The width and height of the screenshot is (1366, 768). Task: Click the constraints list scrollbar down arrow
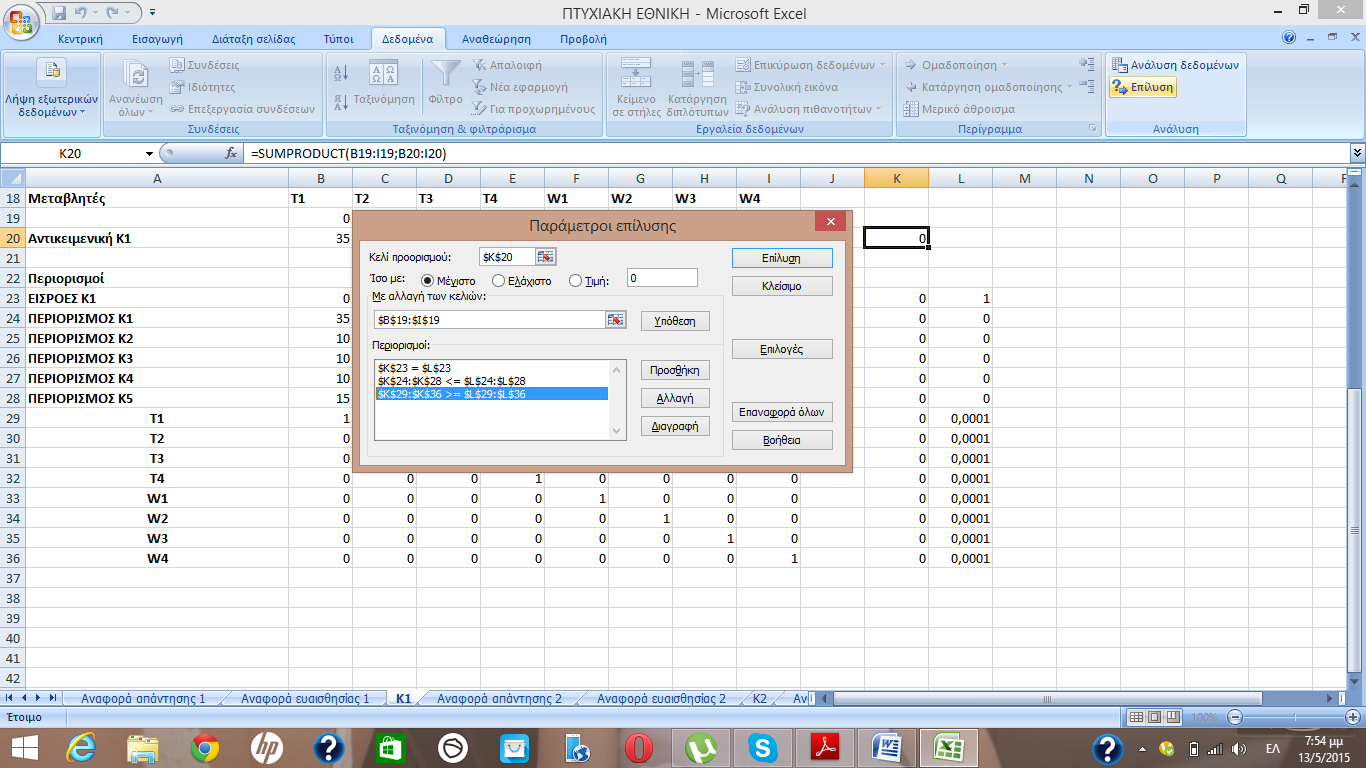[617, 431]
